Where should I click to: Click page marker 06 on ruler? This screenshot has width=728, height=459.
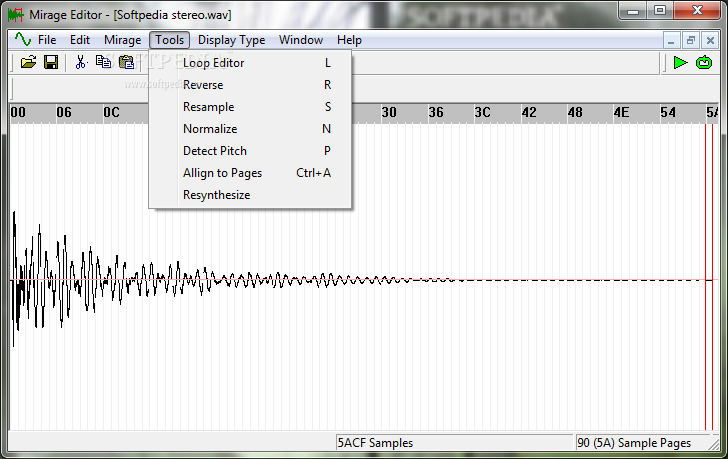point(64,112)
